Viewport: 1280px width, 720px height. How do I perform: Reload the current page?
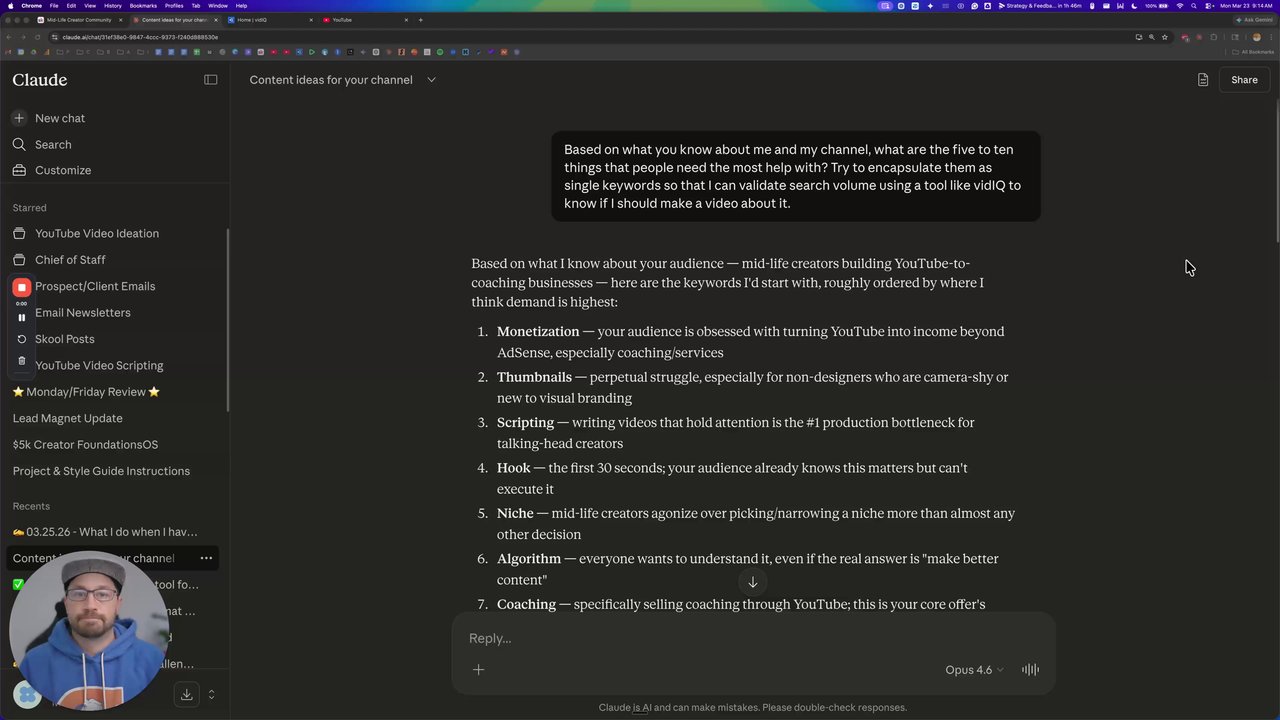pyautogui.click(x=38, y=37)
